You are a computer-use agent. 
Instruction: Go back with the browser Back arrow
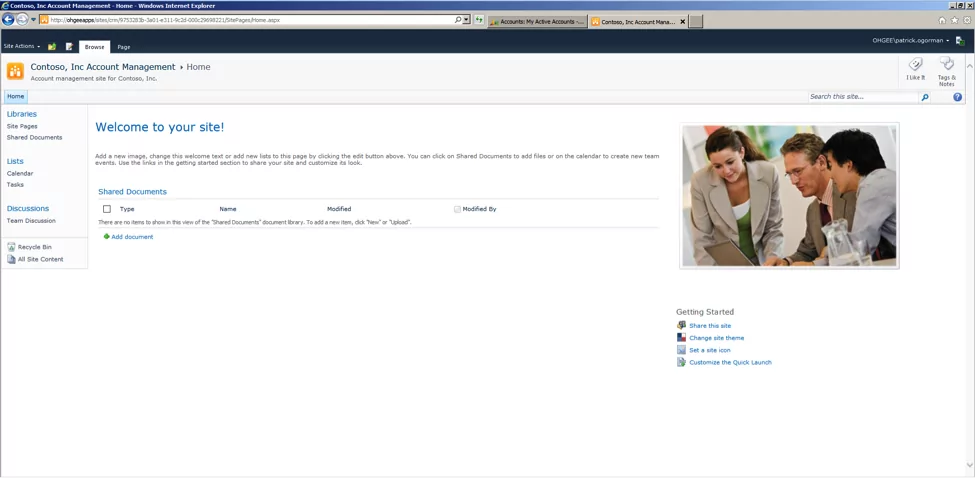pos(8,20)
